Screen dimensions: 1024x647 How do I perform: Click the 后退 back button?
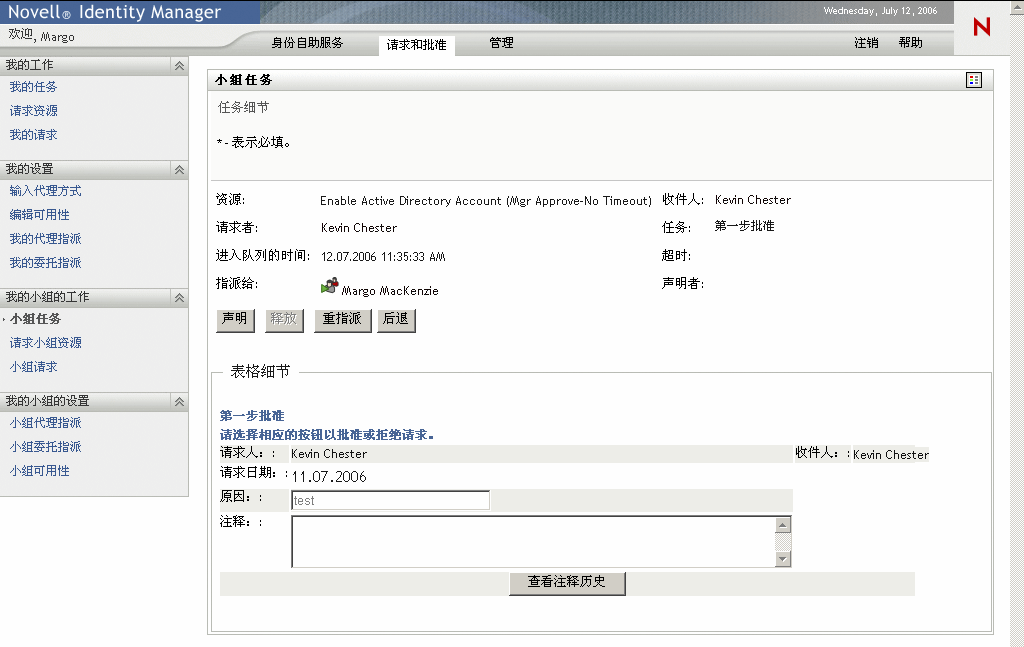(396, 320)
